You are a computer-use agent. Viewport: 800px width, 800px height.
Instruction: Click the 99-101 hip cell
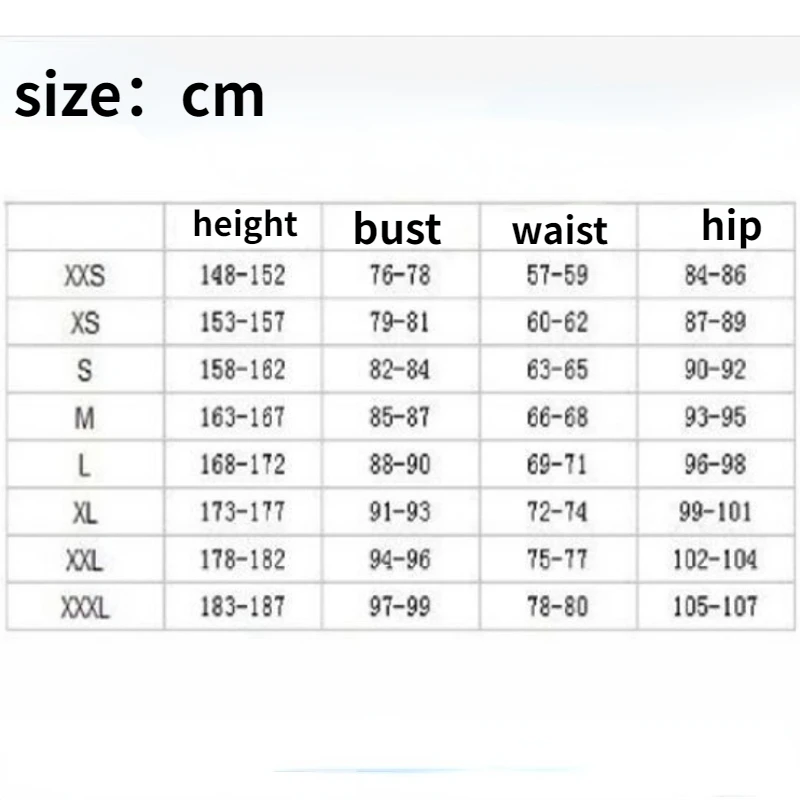pos(715,512)
